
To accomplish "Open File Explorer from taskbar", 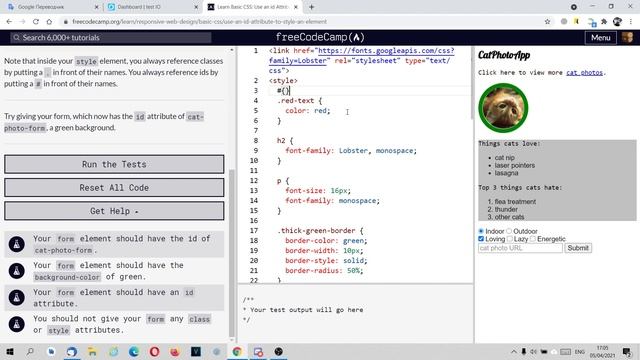I will [93, 351].
